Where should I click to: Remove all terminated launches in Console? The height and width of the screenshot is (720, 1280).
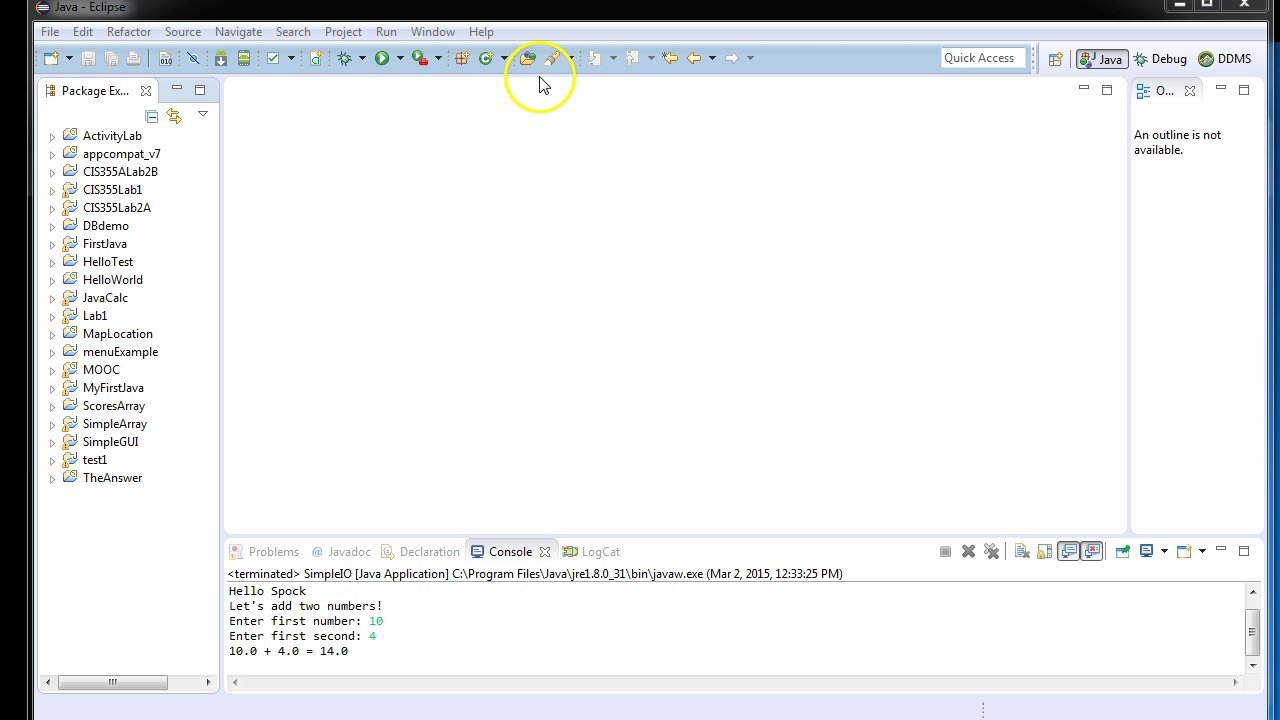point(991,551)
